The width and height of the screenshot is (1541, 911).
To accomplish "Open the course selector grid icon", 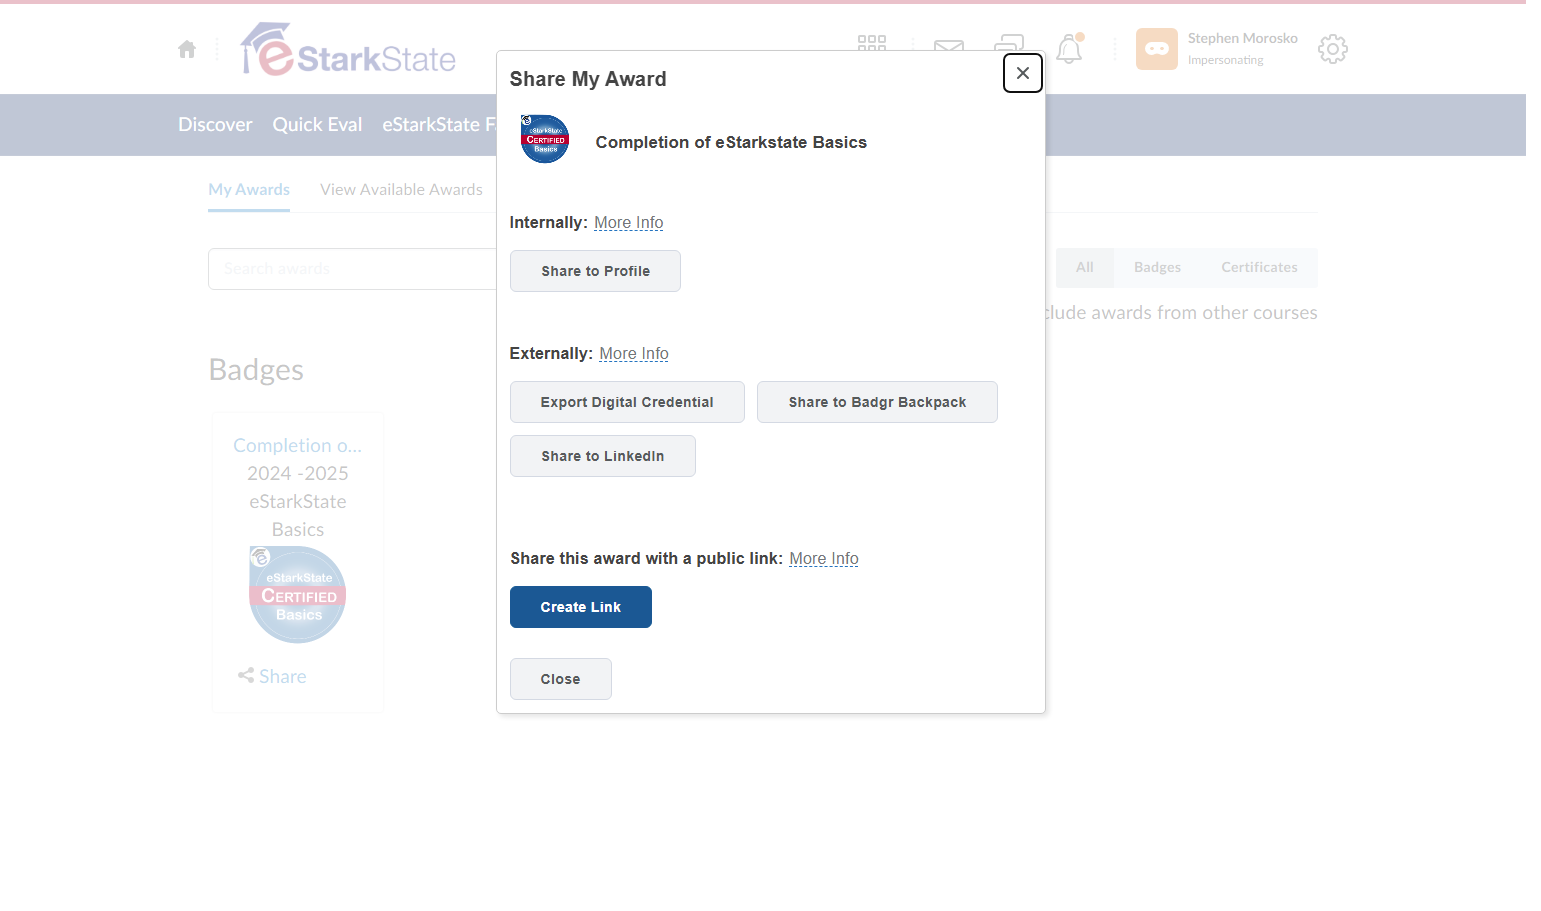I will pos(872,43).
